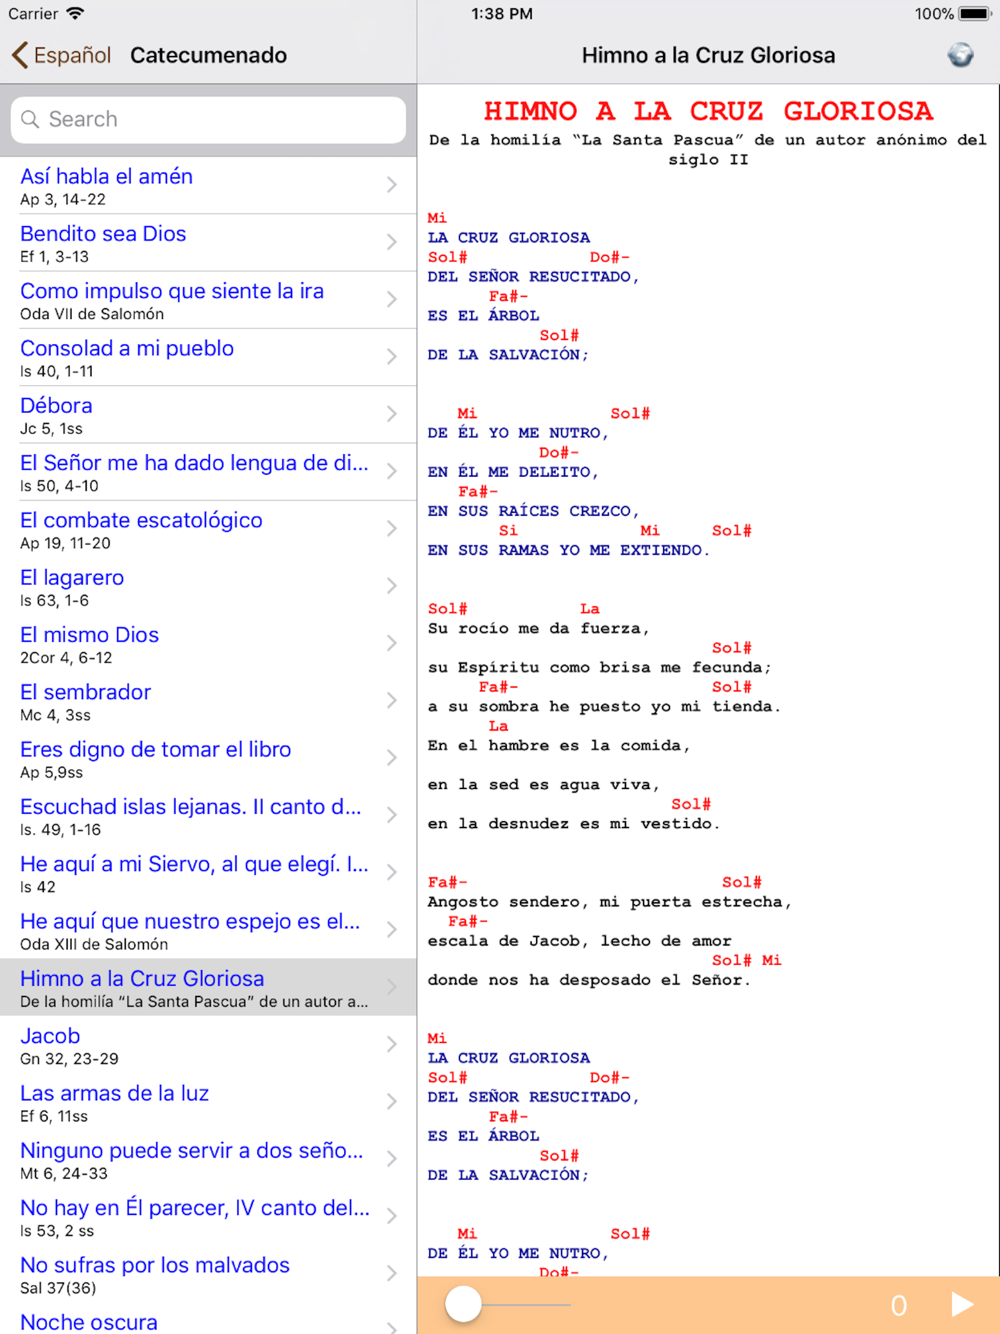Open song Así habla el amén

click(x=208, y=185)
